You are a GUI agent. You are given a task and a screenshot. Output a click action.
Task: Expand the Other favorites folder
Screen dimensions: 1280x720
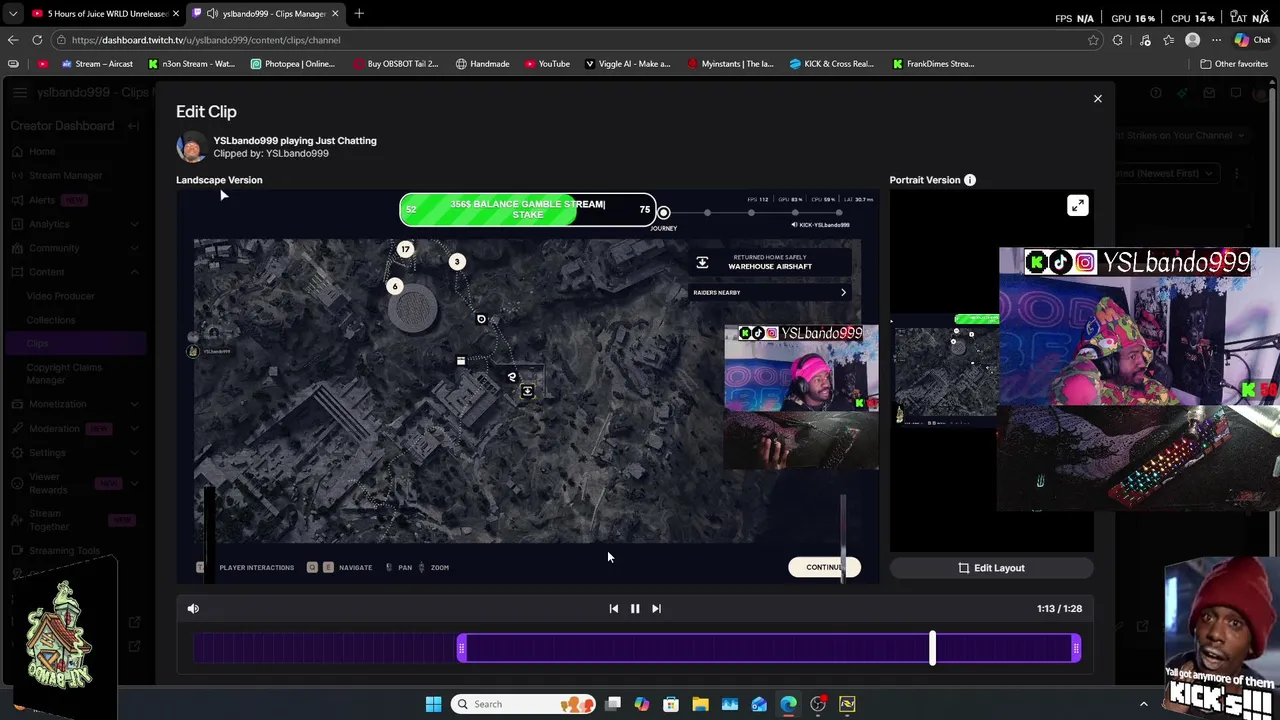[1234, 64]
